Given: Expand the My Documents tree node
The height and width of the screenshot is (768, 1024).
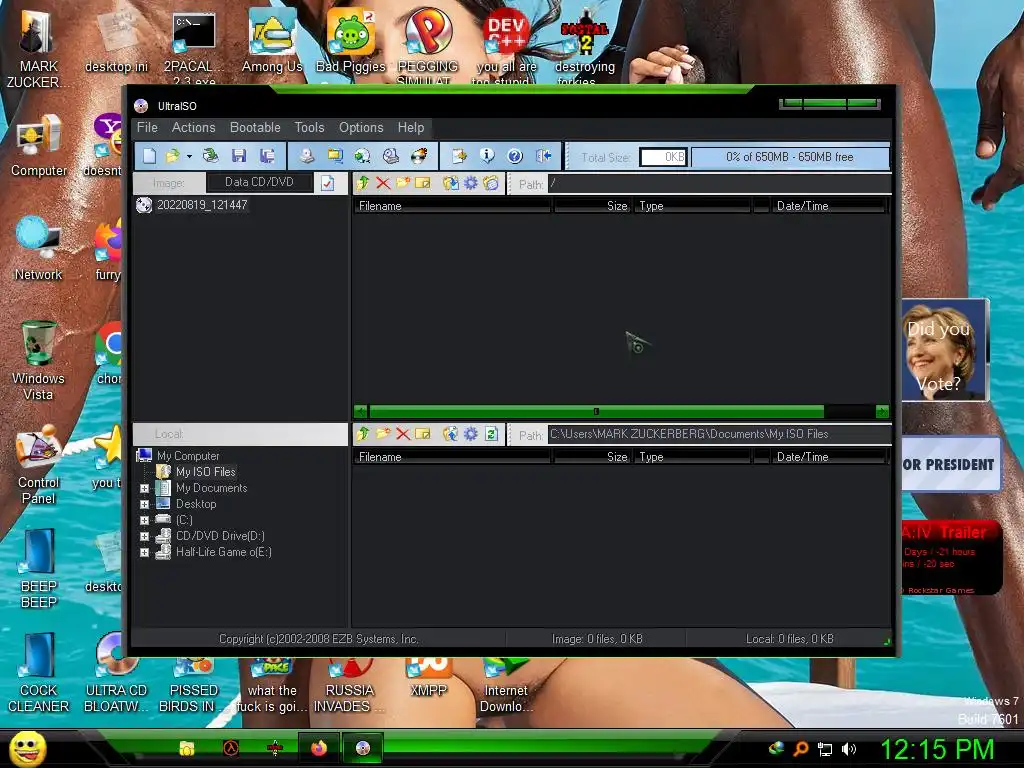Looking at the screenshot, I should click(144, 488).
